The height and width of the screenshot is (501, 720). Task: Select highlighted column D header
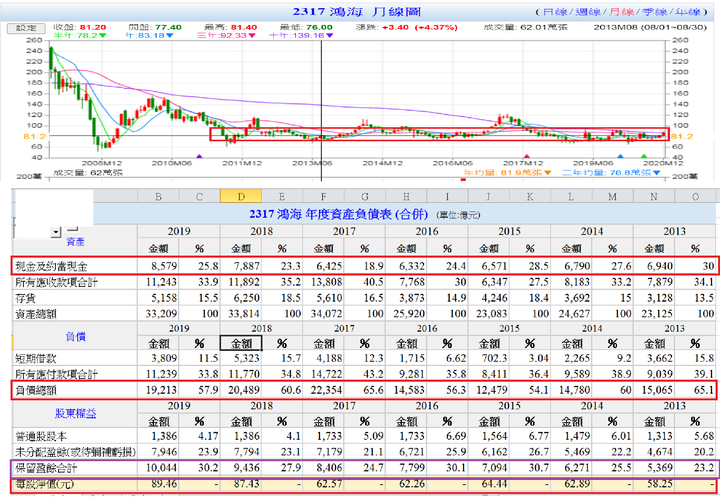pyautogui.click(x=241, y=196)
